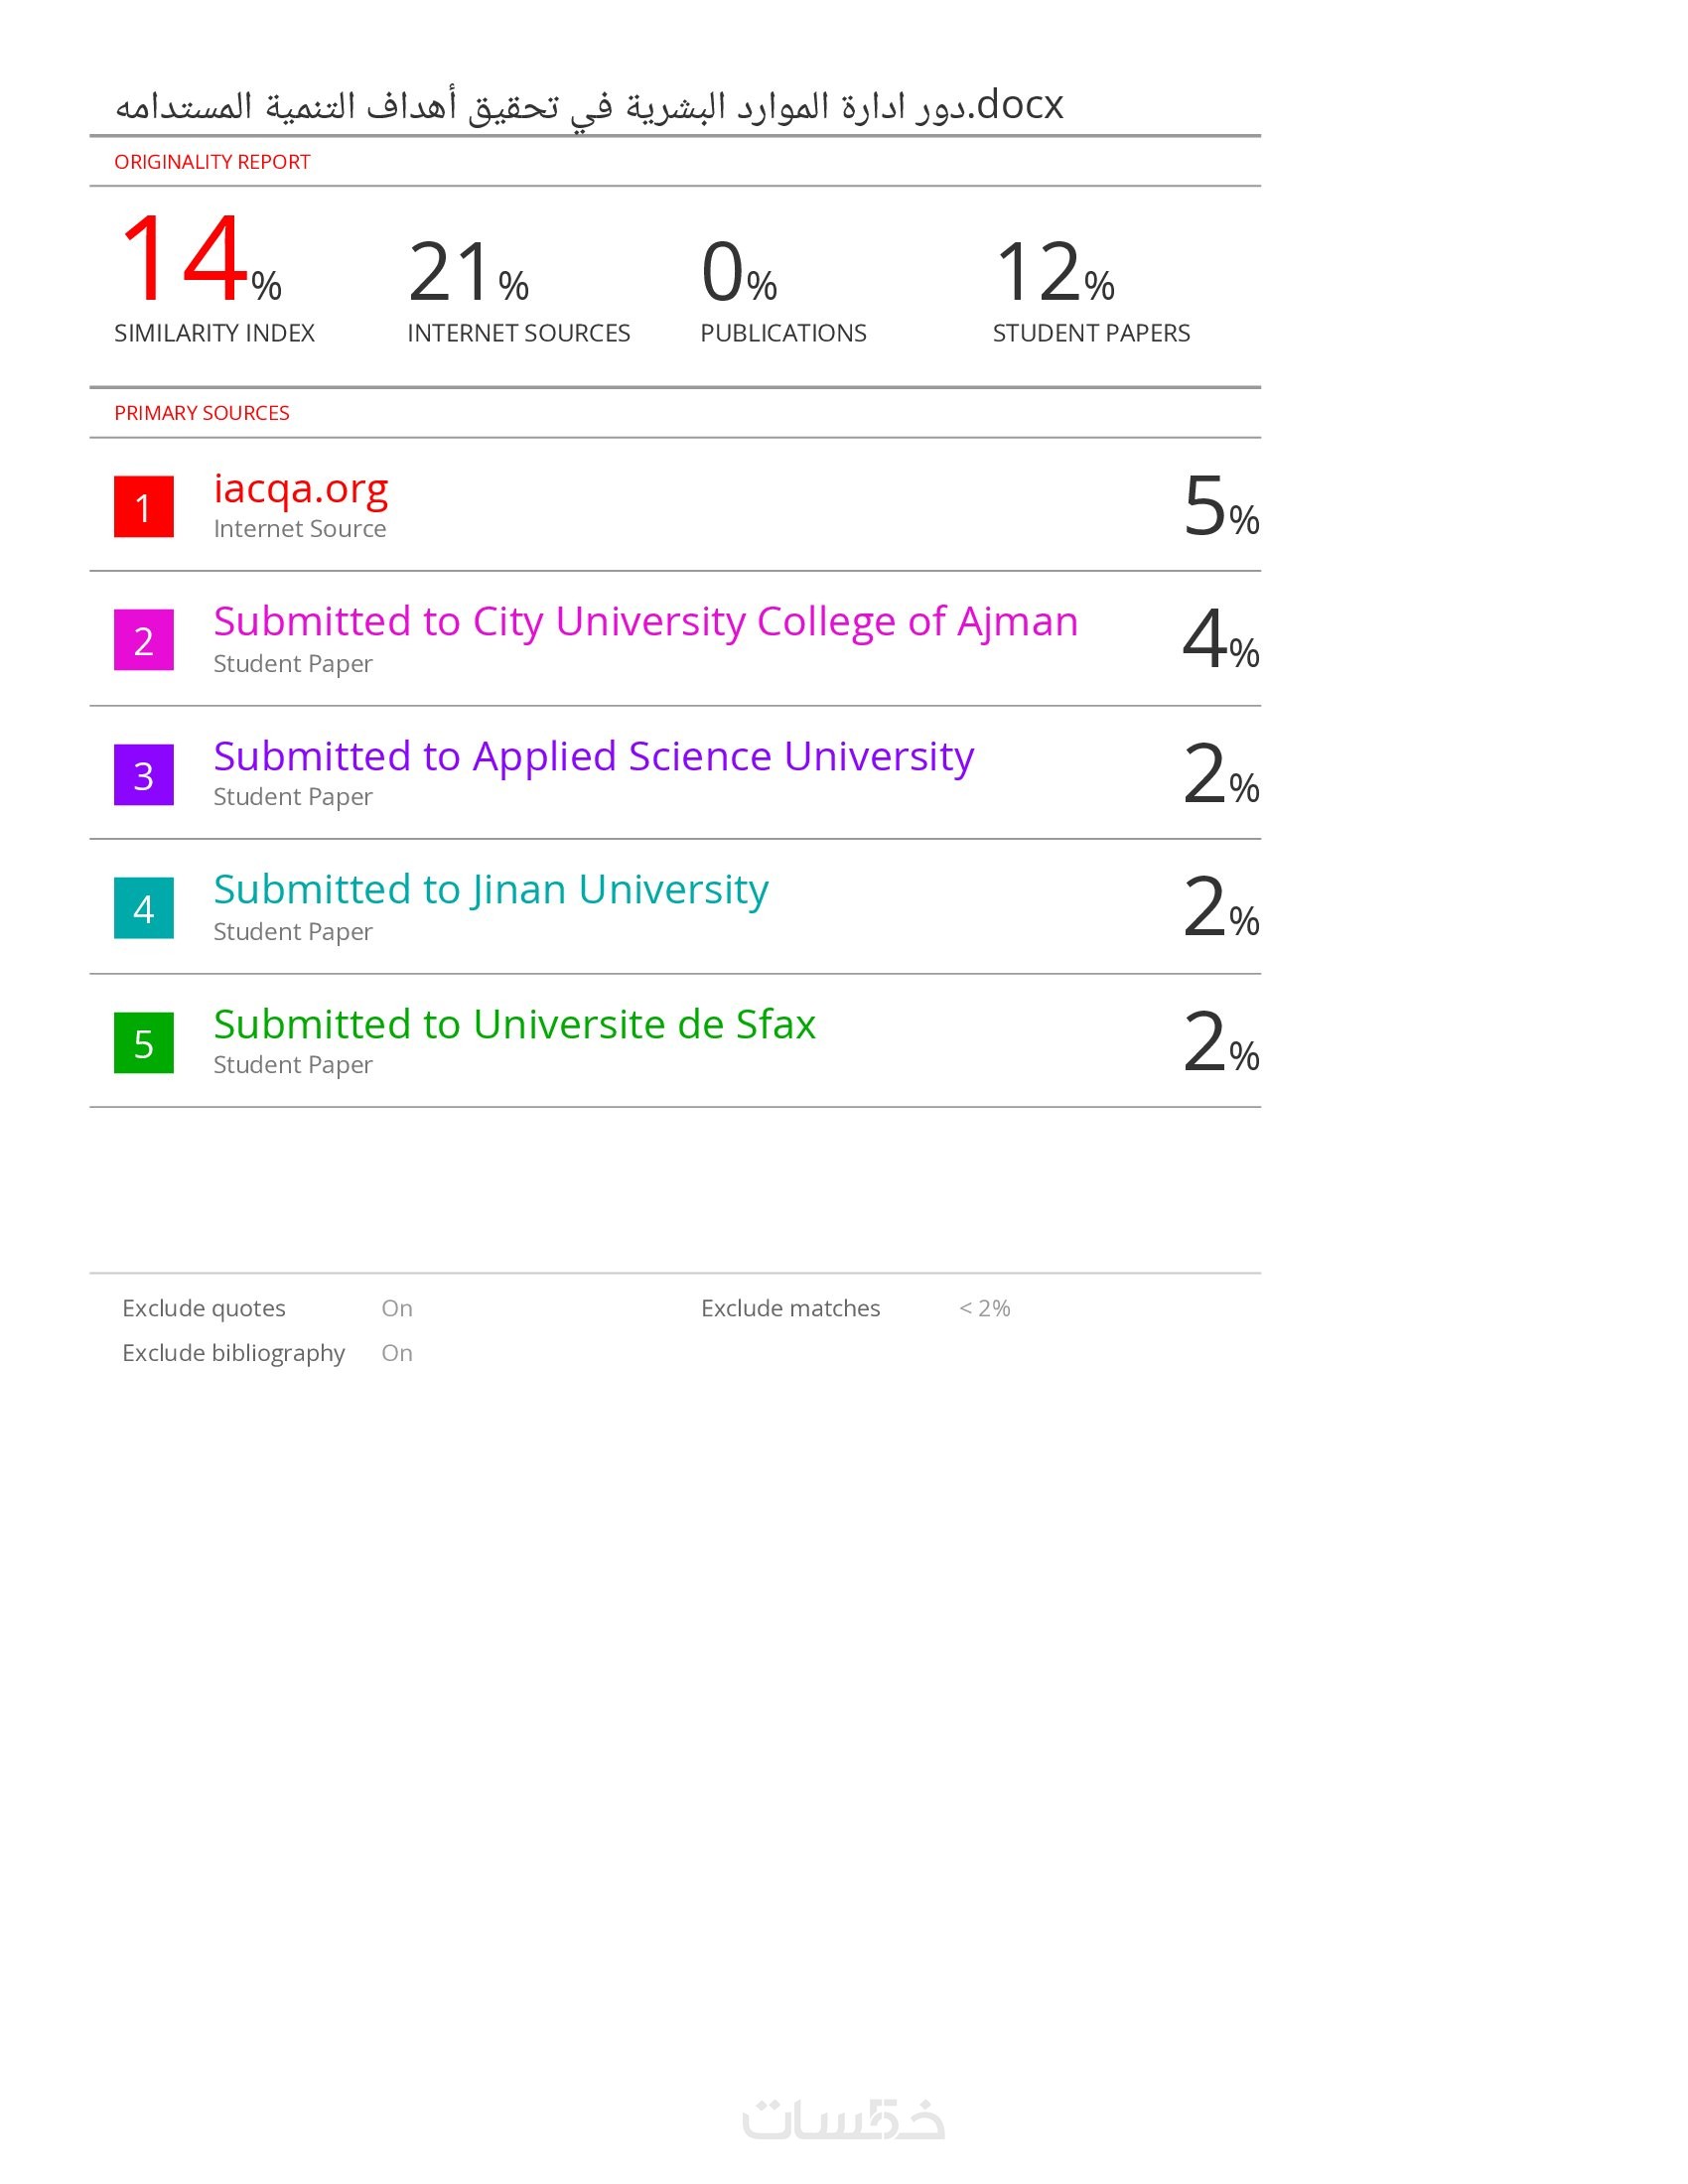Click the Exclude matches < 2% value
Screen dimensions: 1688x2184
[x=984, y=1308]
